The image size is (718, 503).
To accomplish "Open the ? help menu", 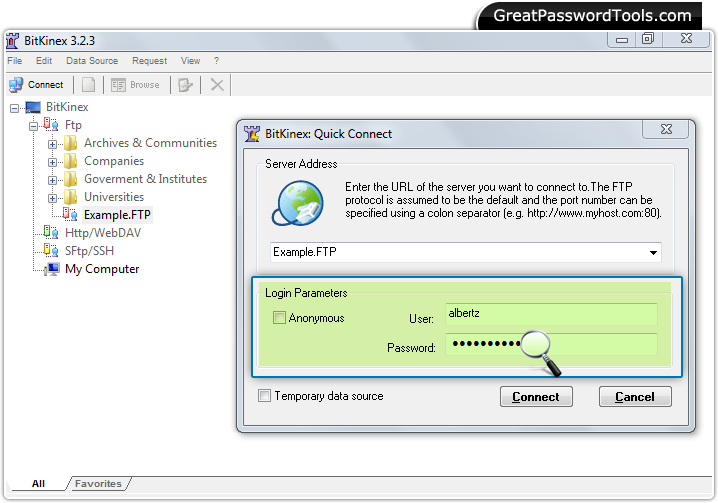I will coord(216,60).
